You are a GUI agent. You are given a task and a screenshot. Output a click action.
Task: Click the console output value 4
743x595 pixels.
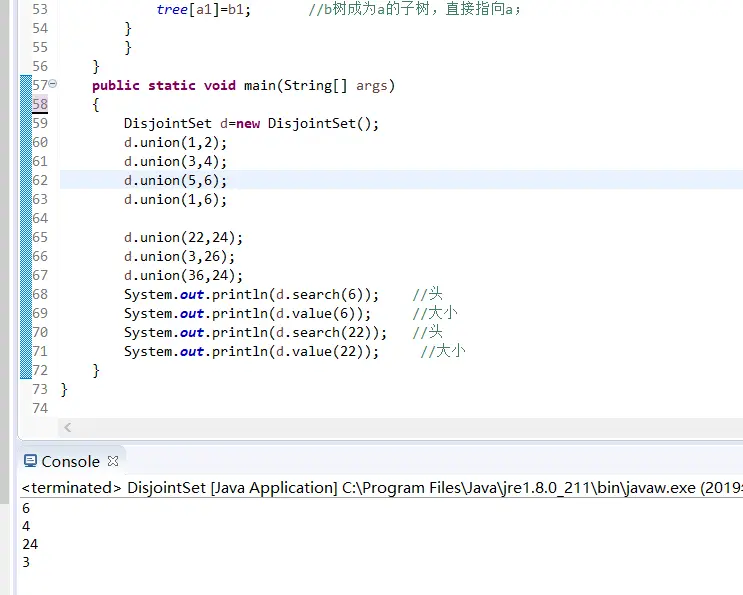[x=26, y=526]
